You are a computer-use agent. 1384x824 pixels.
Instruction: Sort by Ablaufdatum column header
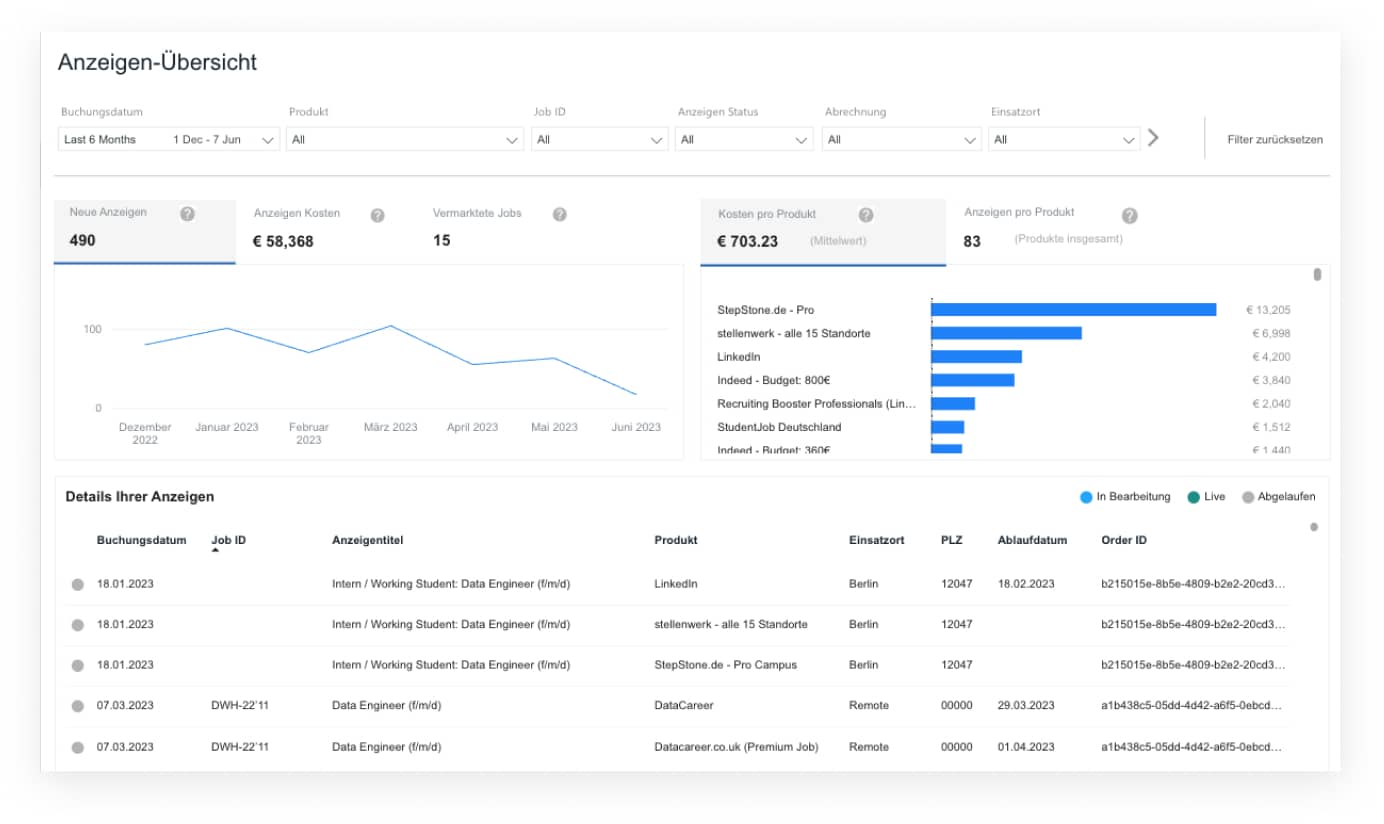tap(1032, 540)
